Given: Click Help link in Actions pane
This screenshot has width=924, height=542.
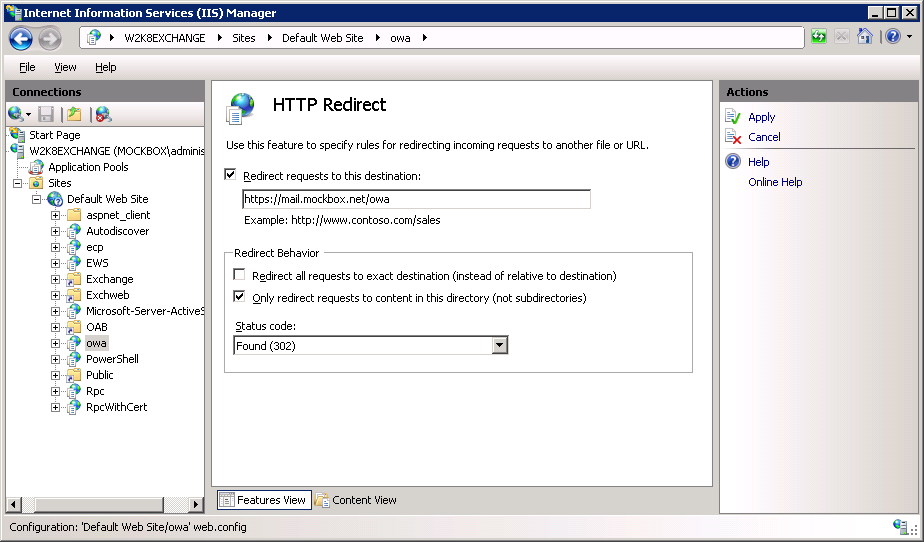Looking at the screenshot, I should coord(758,162).
